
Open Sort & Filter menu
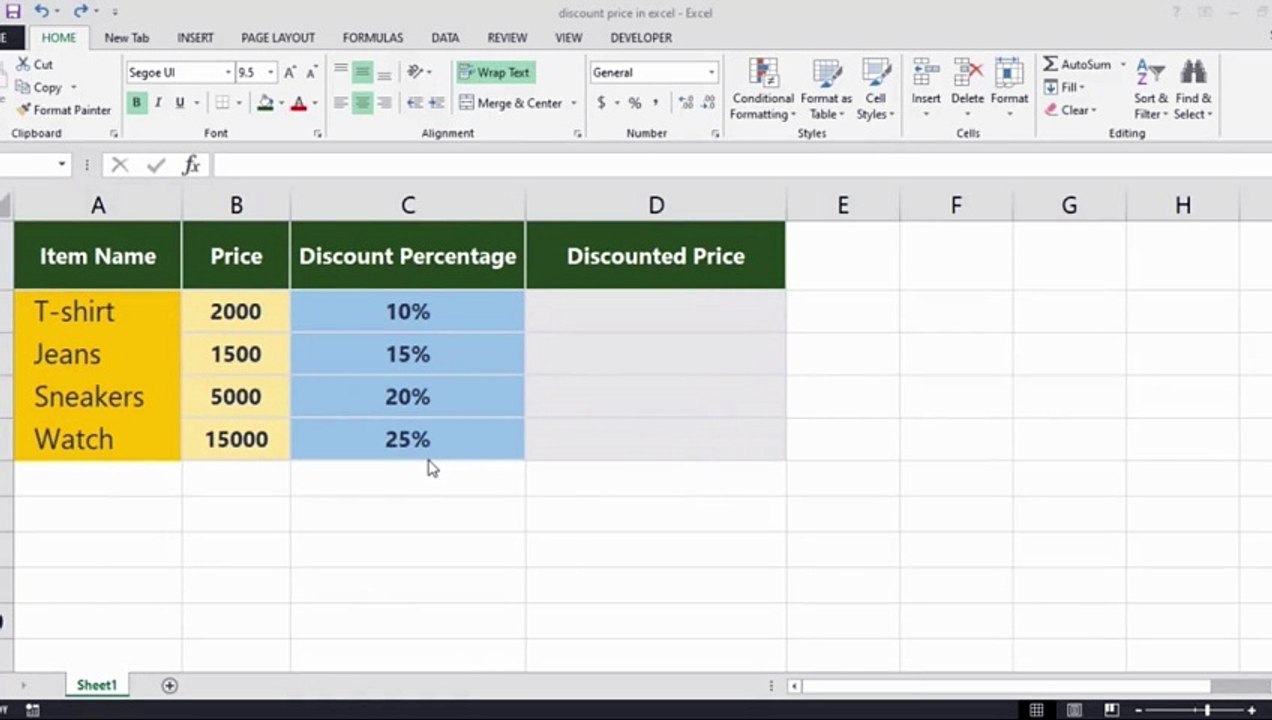click(x=1150, y=88)
